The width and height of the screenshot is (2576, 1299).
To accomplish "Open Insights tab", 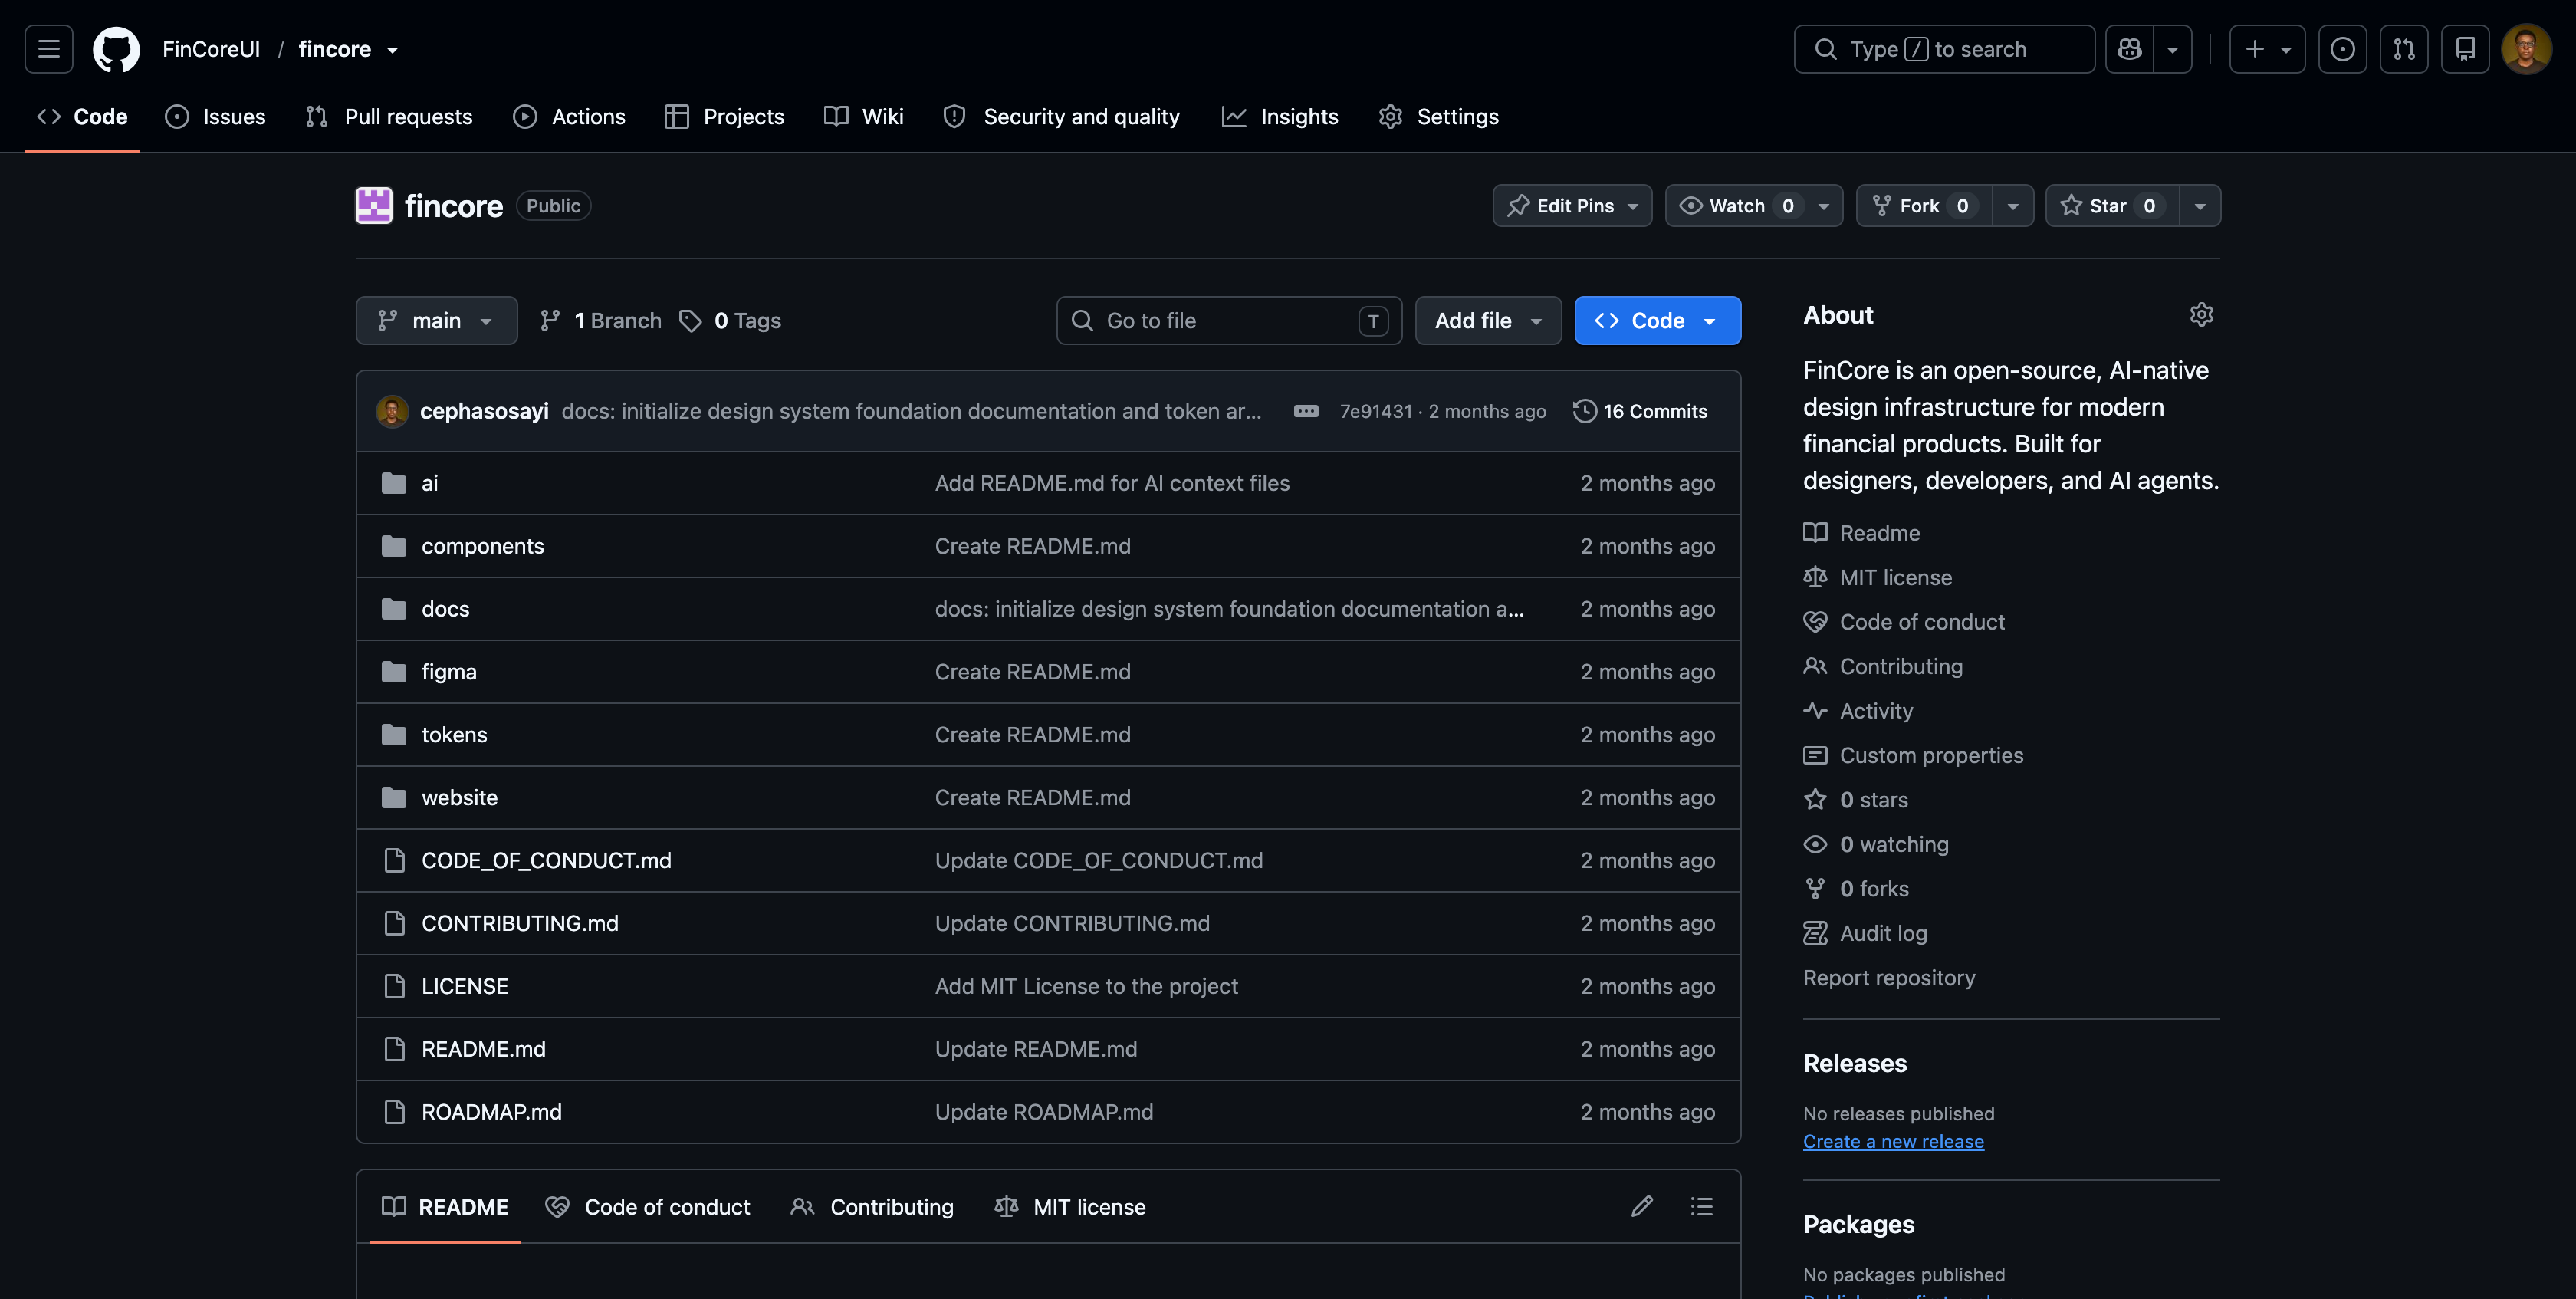I will pyautogui.click(x=1279, y=116).
